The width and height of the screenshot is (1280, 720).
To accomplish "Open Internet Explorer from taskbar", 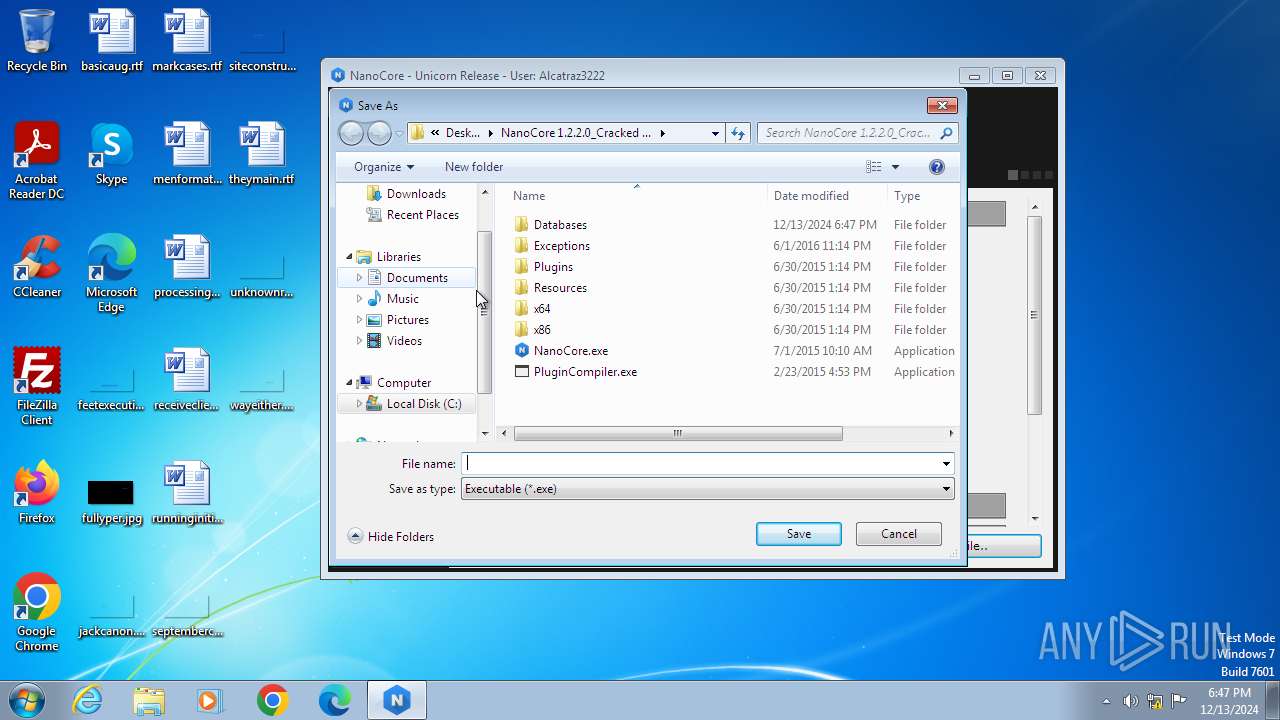I will pos(88,700).
